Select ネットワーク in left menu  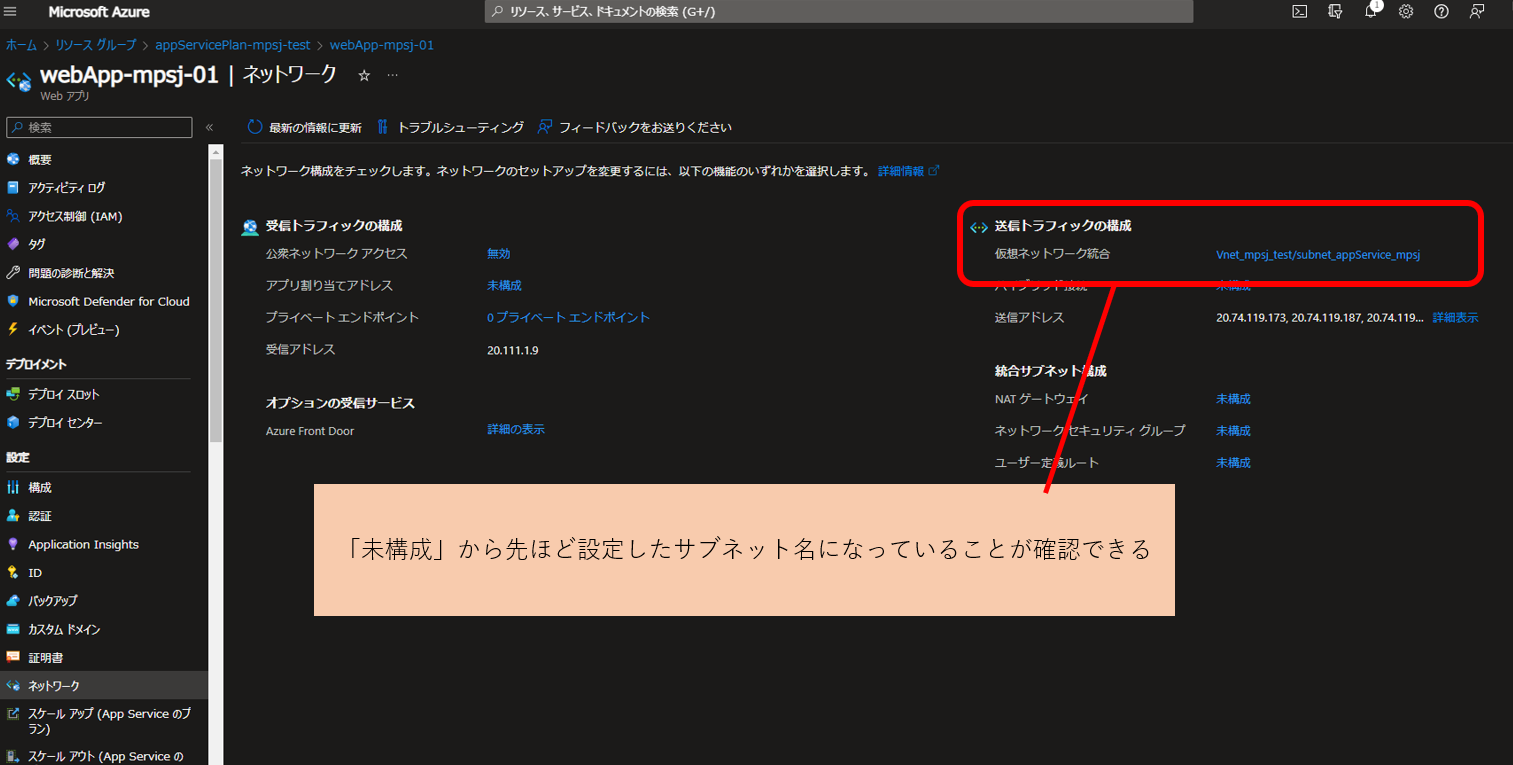pyautogui.click(x=104, y=686)
